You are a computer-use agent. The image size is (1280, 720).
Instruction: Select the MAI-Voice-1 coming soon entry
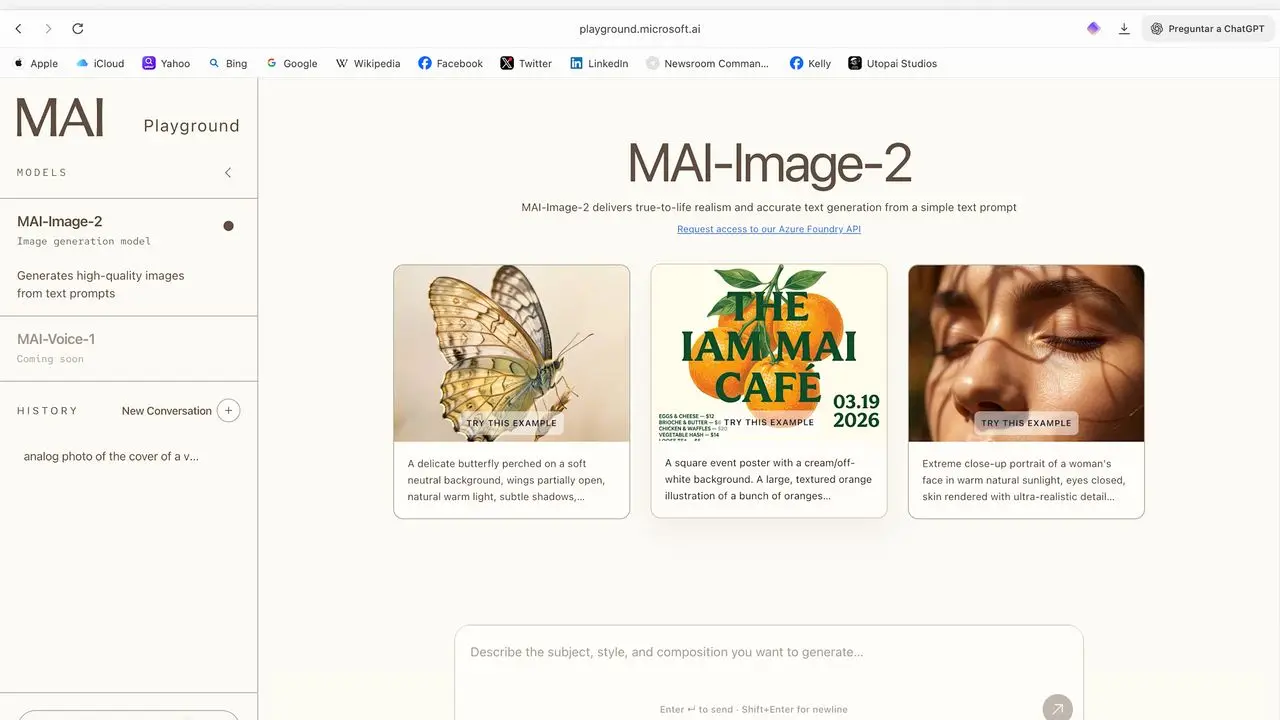(x=128, y=348)
